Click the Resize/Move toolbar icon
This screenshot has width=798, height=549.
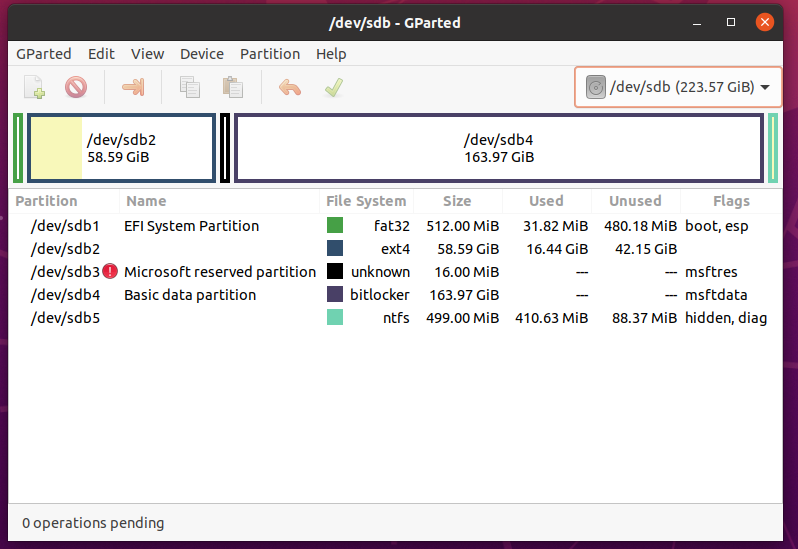[133, 88]
